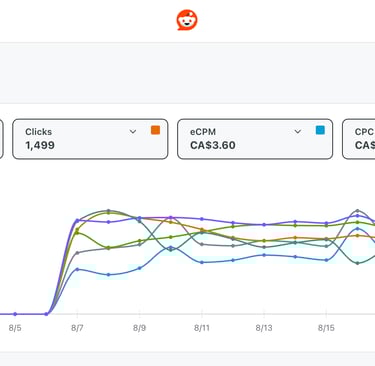Click the 8/9 date axis label

coord(139,328)
